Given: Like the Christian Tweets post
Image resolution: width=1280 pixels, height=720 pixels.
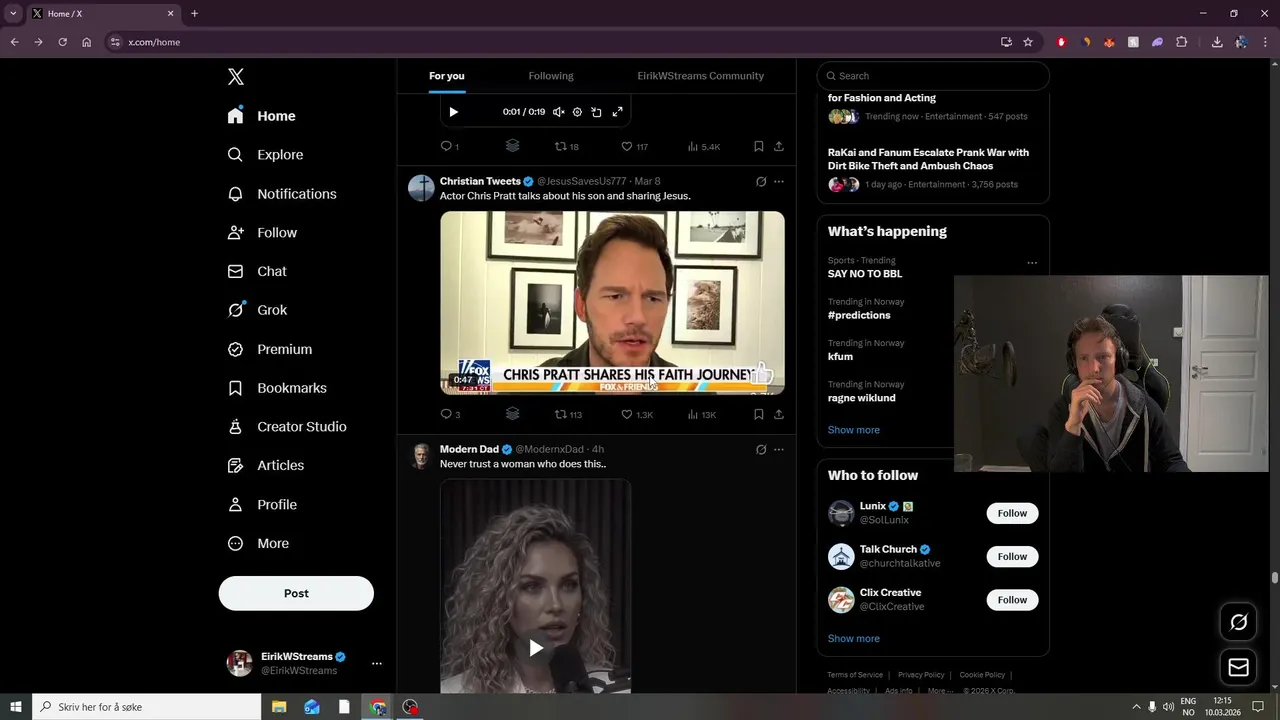Looking at the screenshot, I should [636, 414].
